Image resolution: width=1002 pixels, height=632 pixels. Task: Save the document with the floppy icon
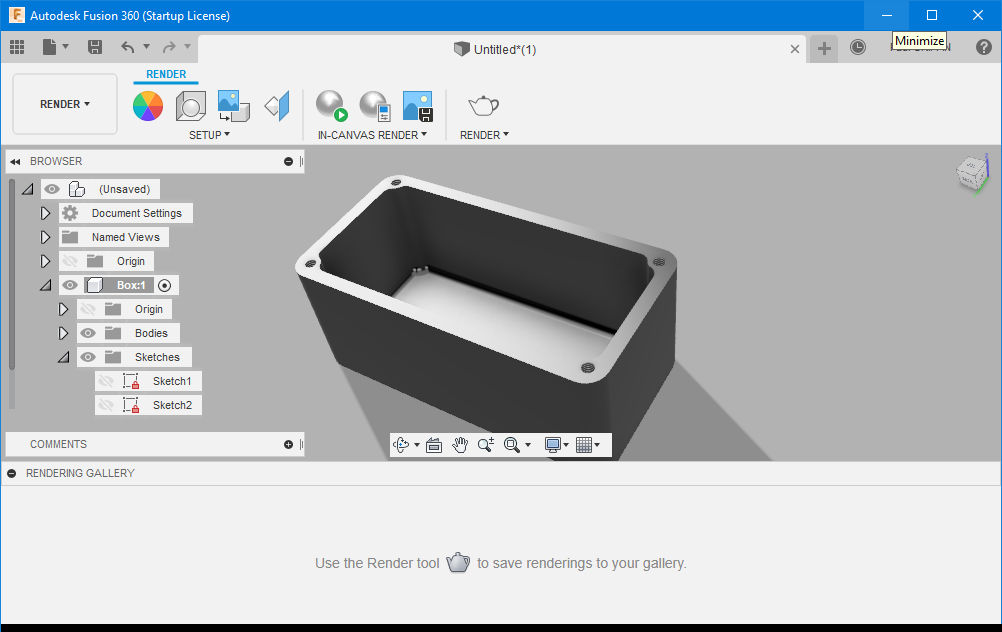95,47
